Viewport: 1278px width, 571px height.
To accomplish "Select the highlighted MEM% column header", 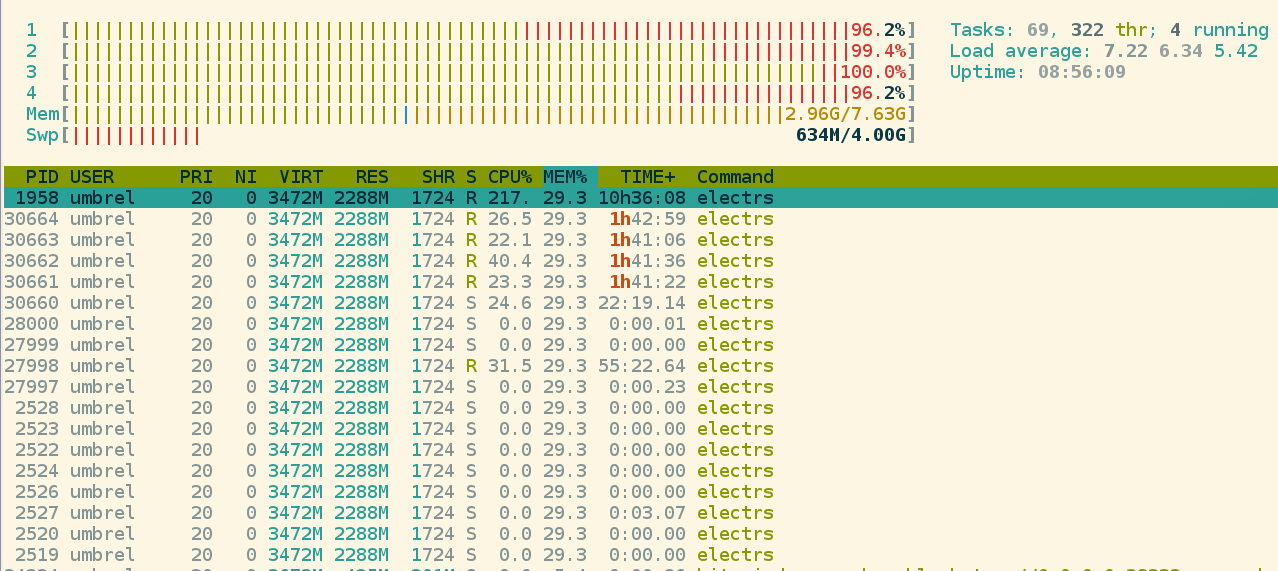I will [570, 177].
